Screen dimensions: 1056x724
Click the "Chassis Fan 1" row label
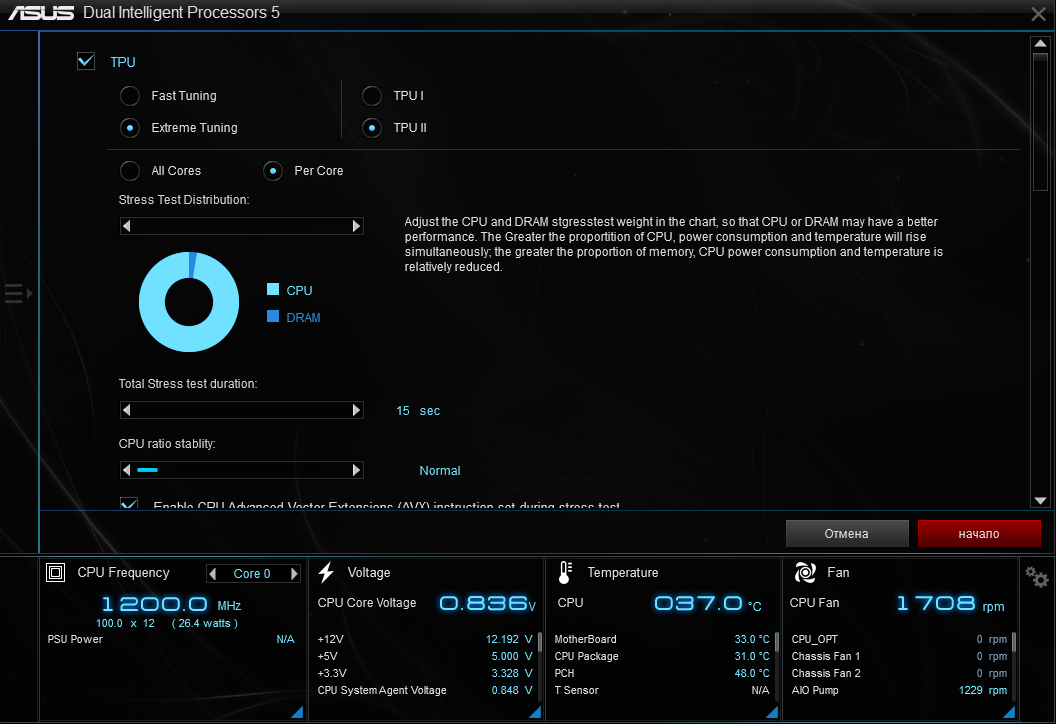pyautogui.click(x=826, y=656)
